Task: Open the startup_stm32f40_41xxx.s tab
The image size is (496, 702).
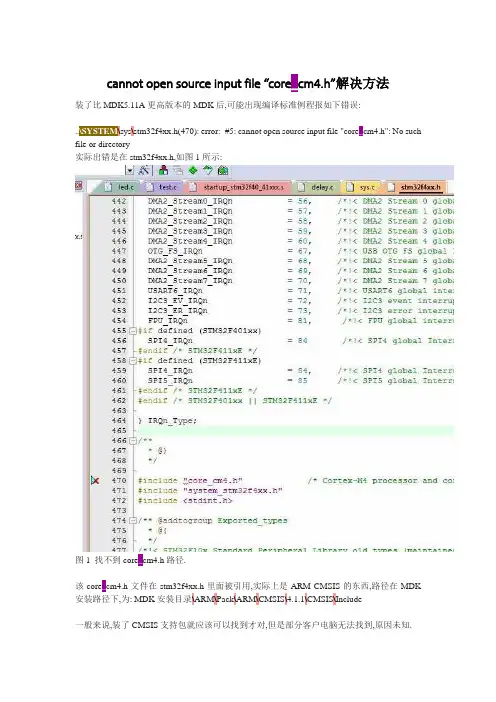Action: [238, 187]
